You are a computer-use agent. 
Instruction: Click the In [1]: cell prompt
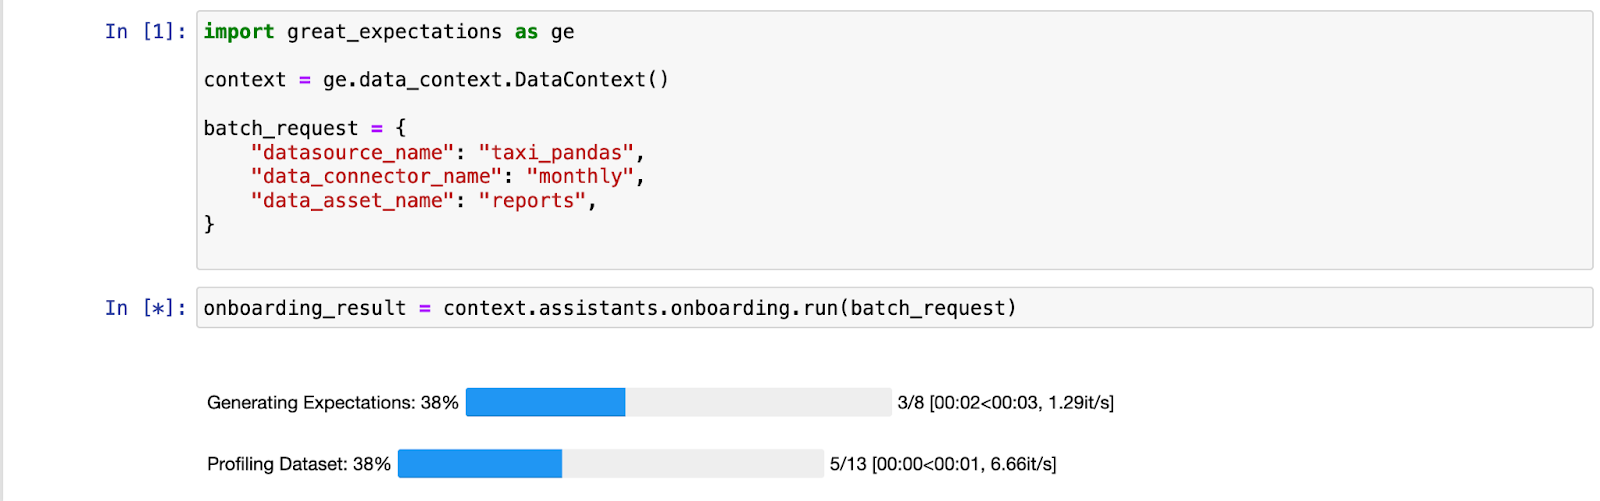tap(146, 32)
